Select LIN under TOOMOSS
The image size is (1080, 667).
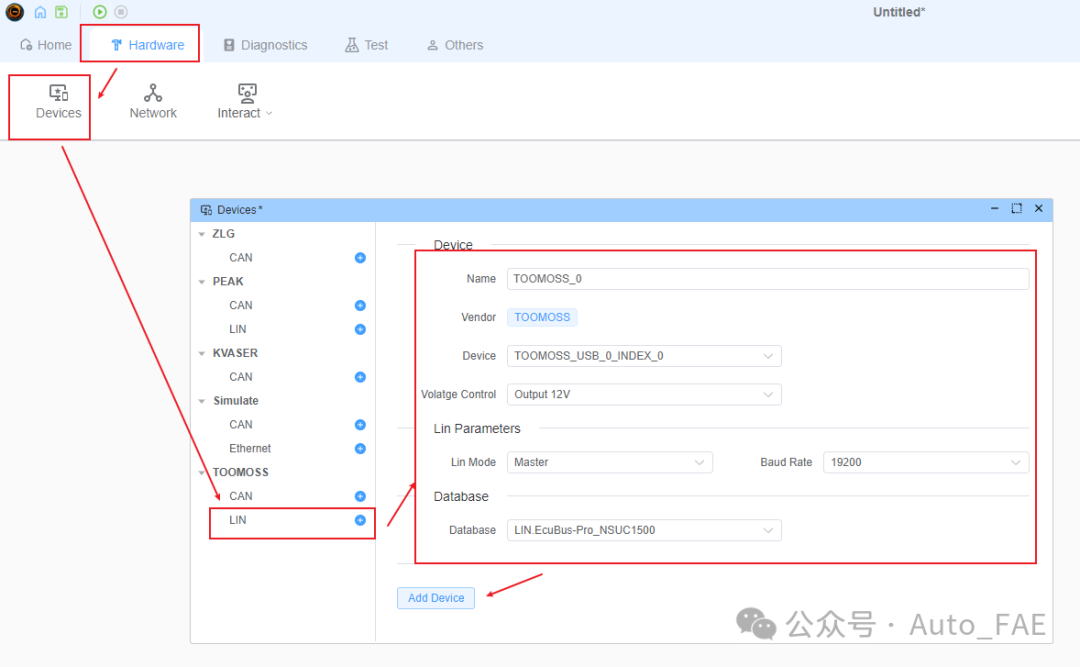pos(238,520)
